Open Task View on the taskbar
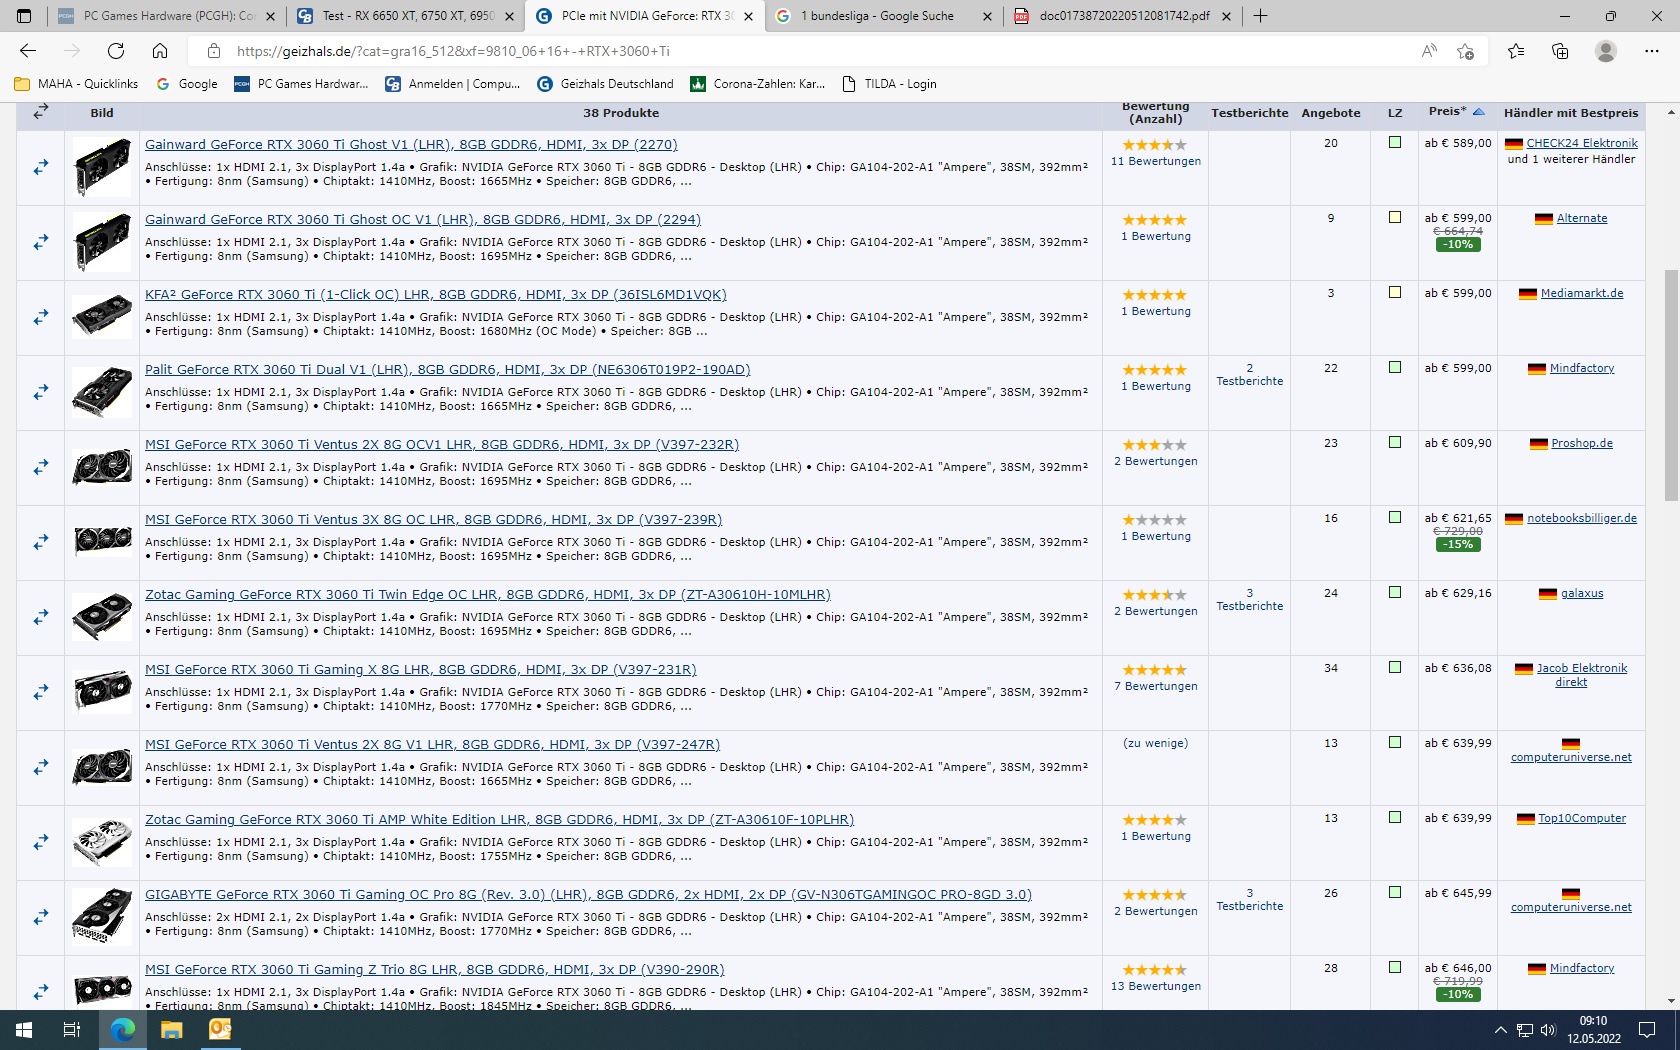Screen dimensions: 1680x1050 [72, 1029]
